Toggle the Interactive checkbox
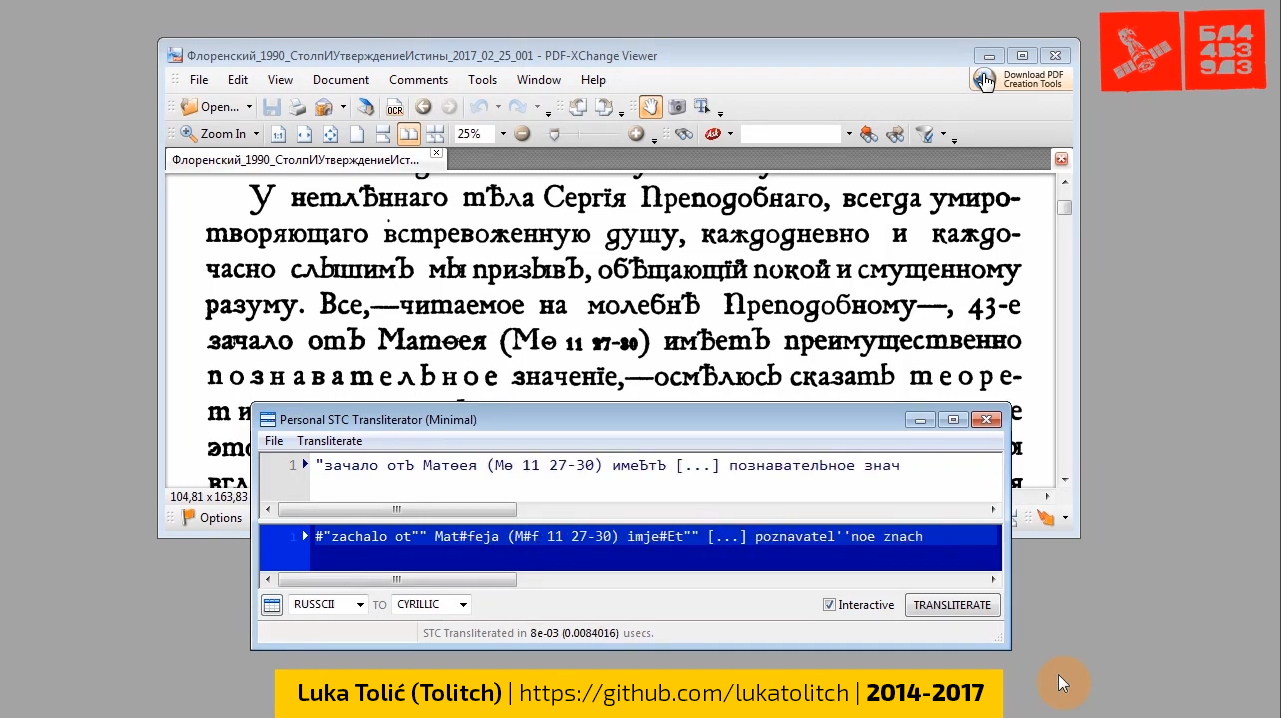1281x718 pixels. [829, 605]
